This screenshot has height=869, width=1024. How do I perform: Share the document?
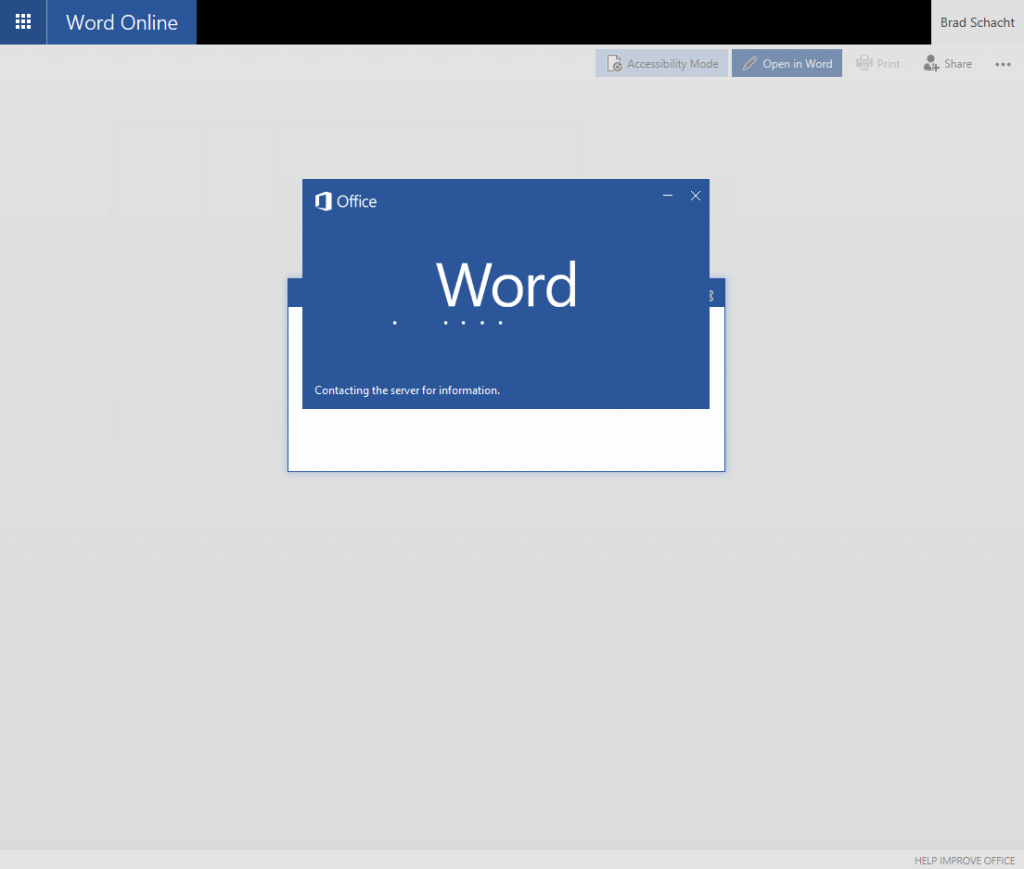948,63
